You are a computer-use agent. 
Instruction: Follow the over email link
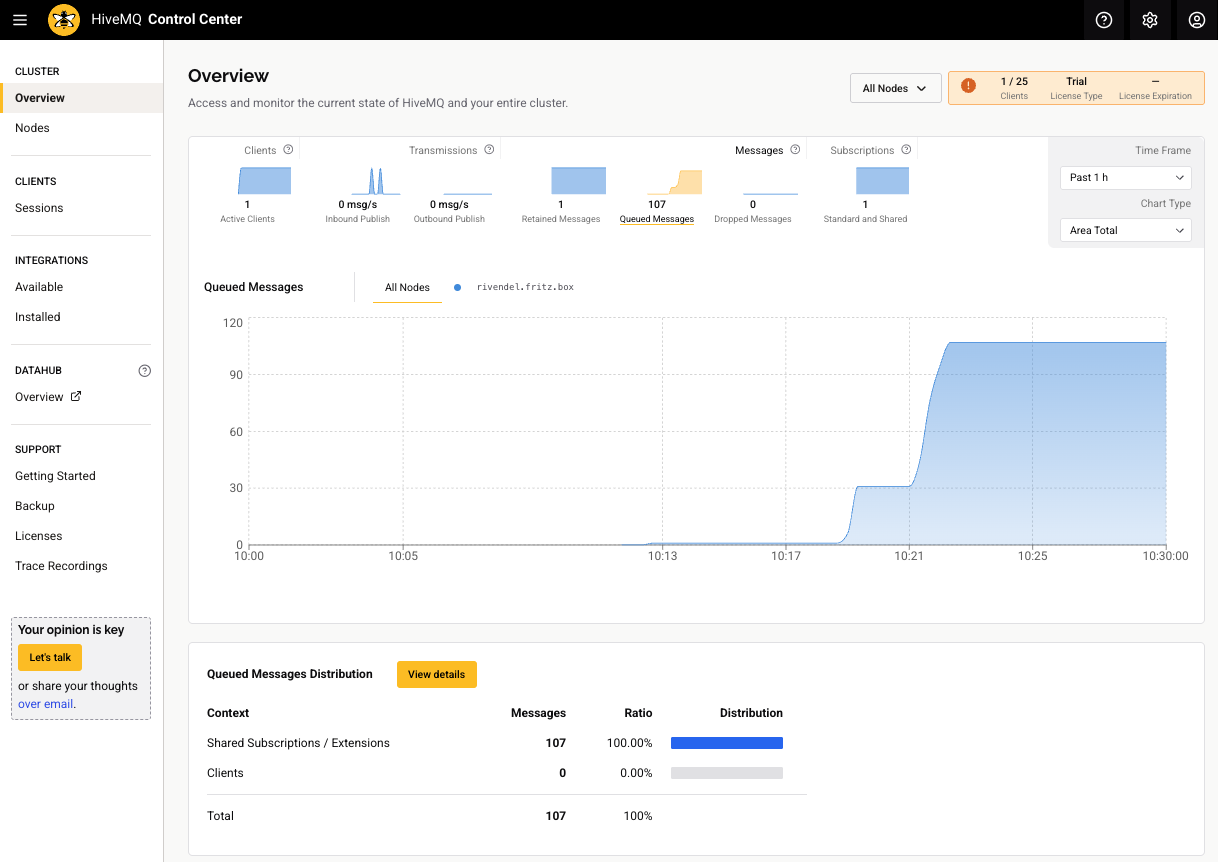coord(46,704)
